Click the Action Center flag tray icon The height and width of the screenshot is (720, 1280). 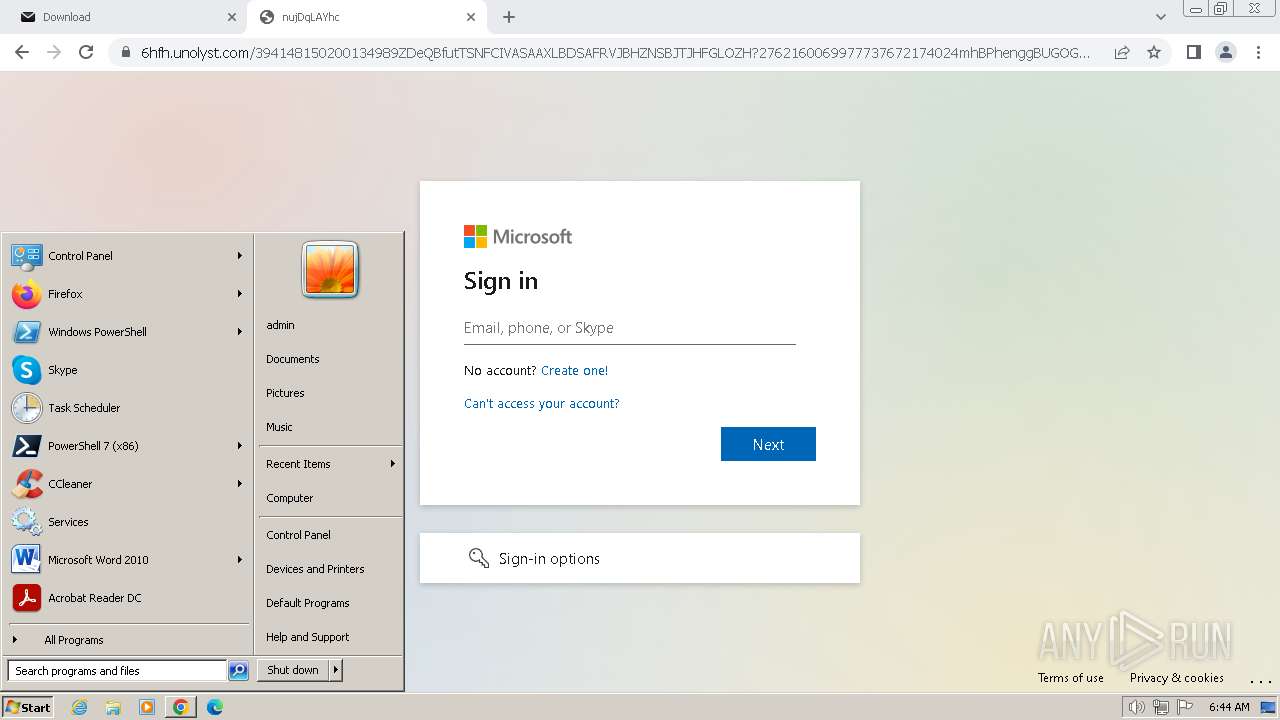coord(1185,707)
